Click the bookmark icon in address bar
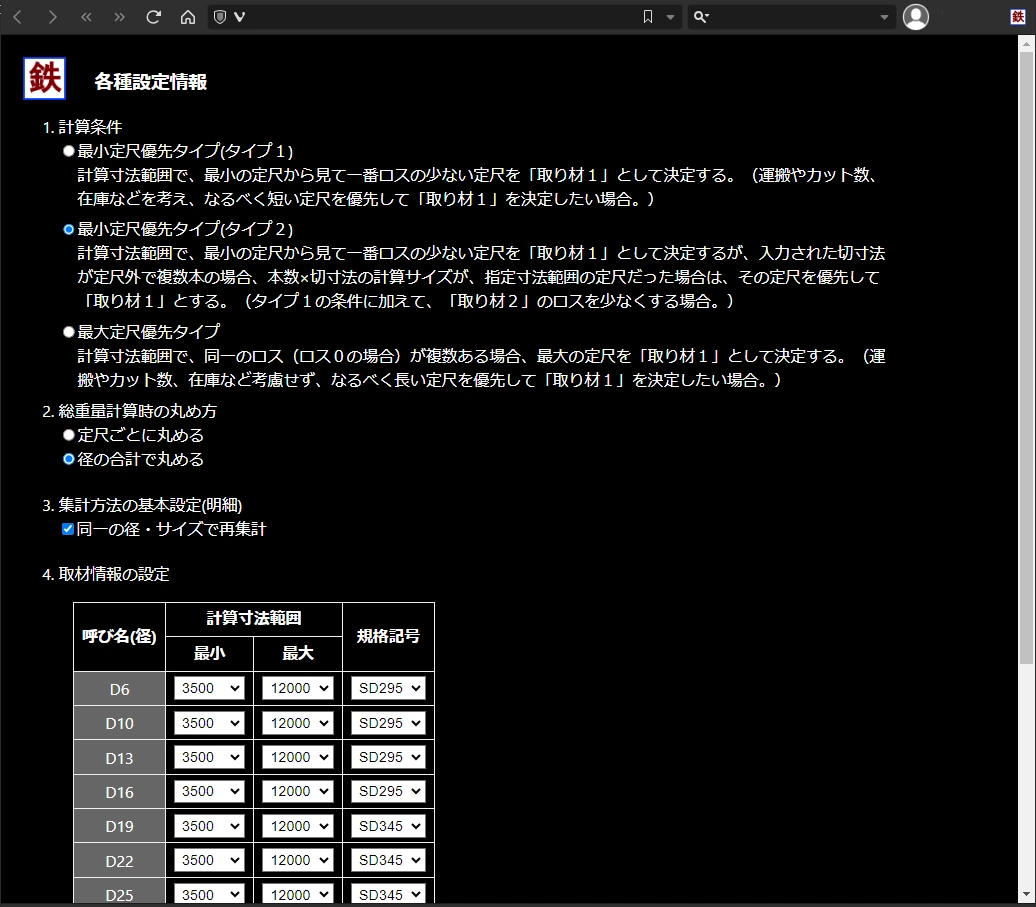The height and width of the screenshot is (907, 1036). click(648, 17)
